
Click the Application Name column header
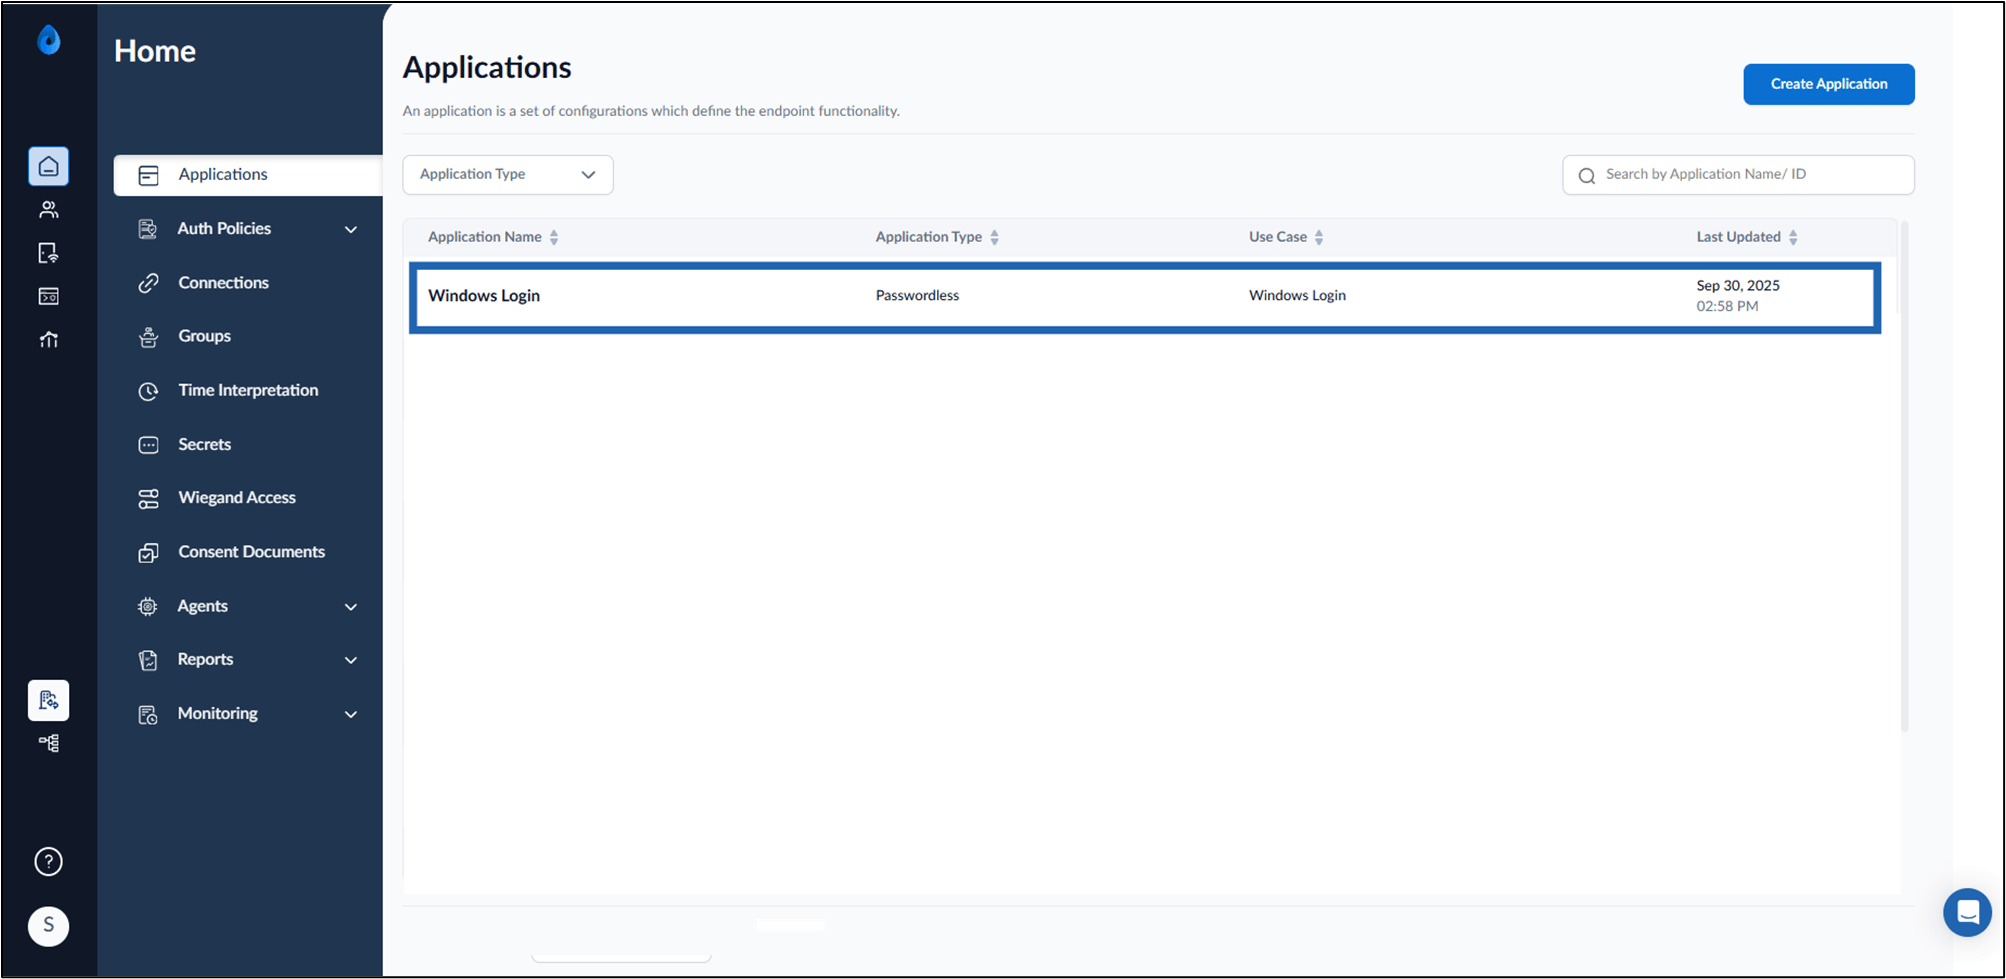pyautogui.click(x=485, y=237)
